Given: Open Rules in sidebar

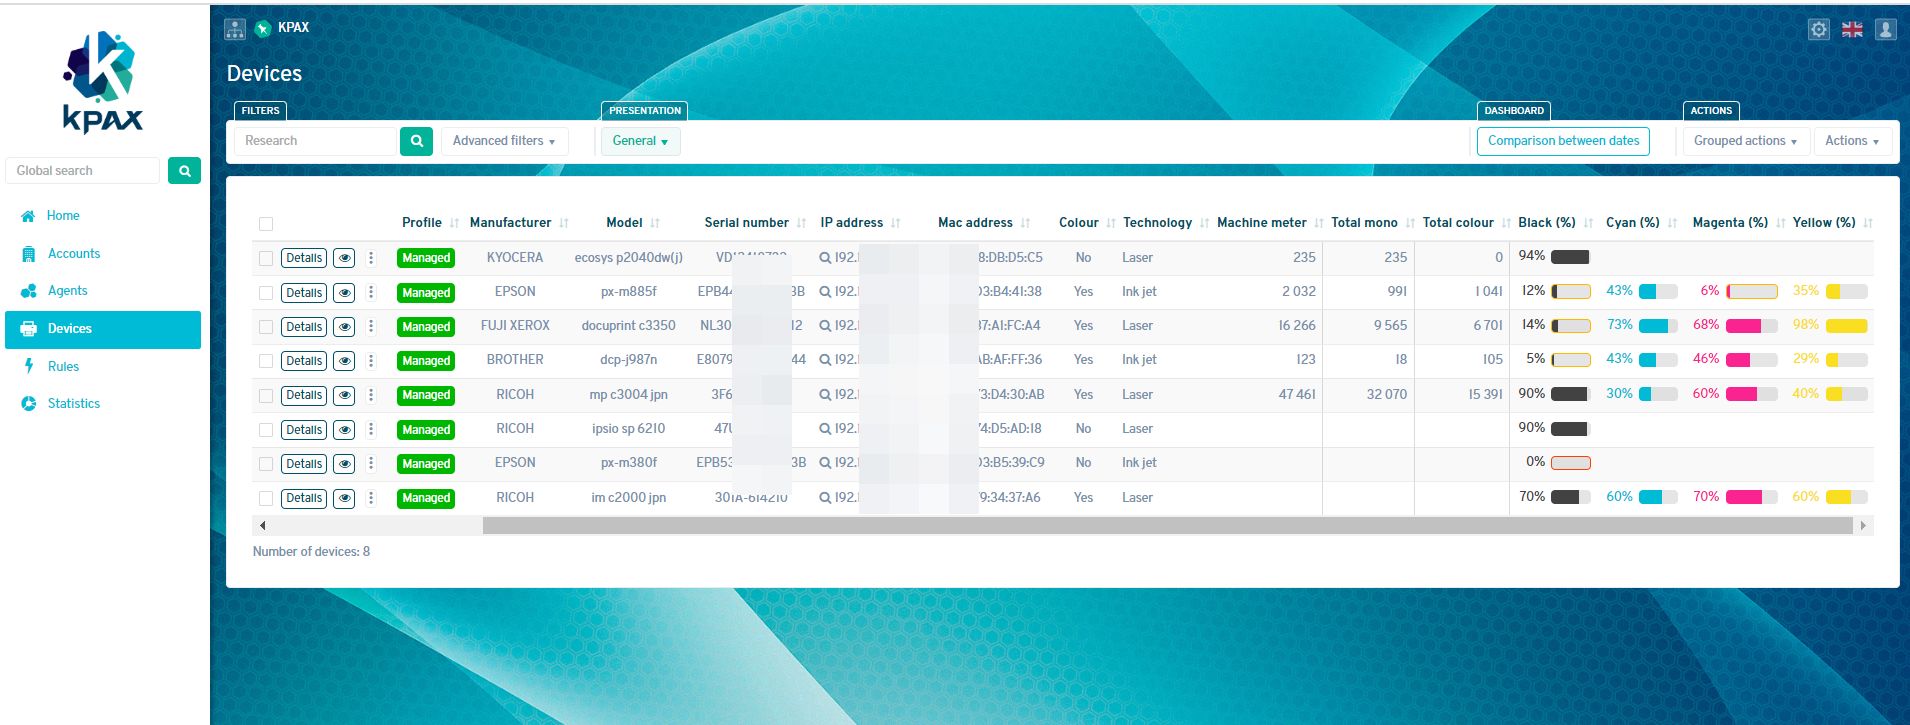Looking at the screenshot, I should 63,367.
